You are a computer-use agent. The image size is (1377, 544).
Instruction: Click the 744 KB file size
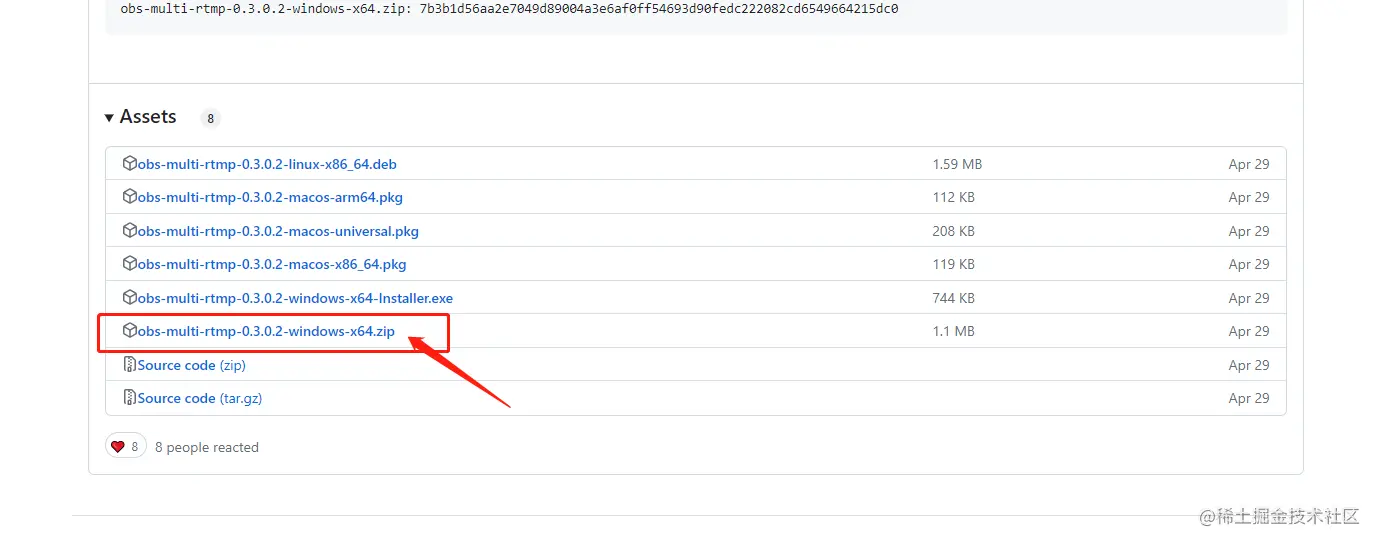[x=953, y=298]
